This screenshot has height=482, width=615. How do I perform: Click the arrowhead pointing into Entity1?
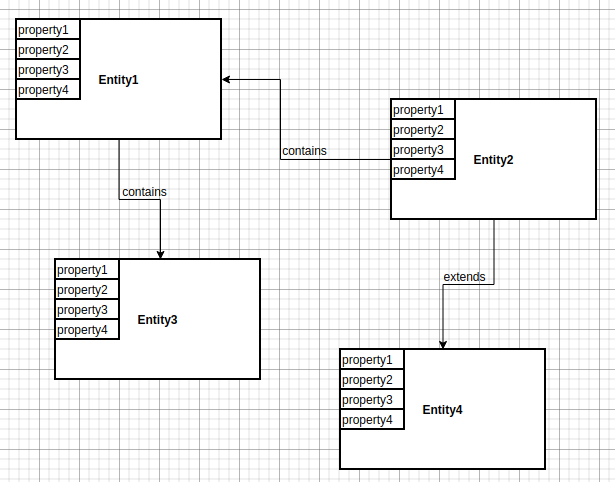click(227, 79)
